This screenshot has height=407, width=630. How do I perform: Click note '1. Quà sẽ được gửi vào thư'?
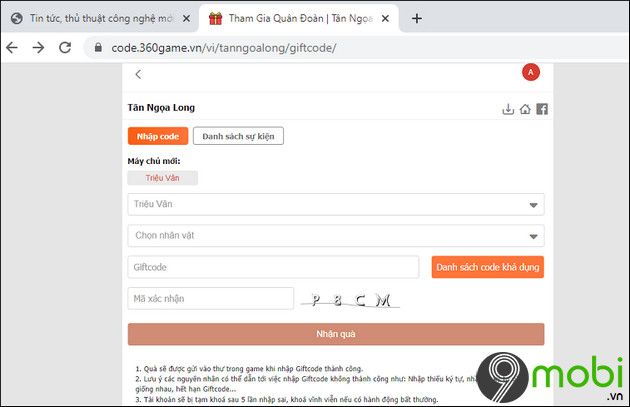tap(249, 369)
